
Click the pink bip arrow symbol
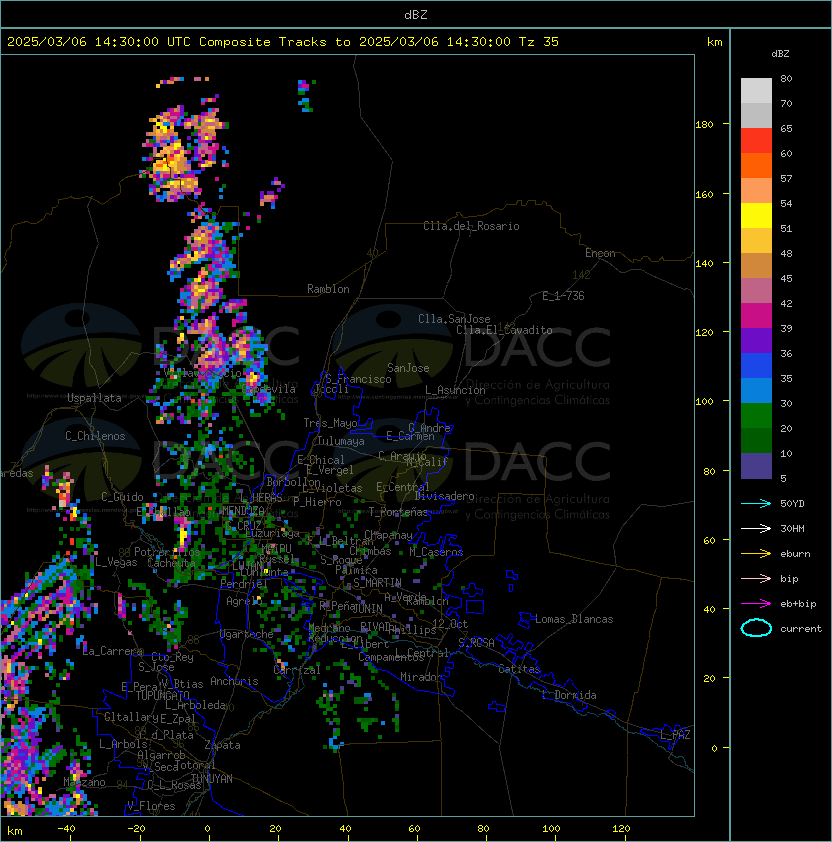pos(756,578)
